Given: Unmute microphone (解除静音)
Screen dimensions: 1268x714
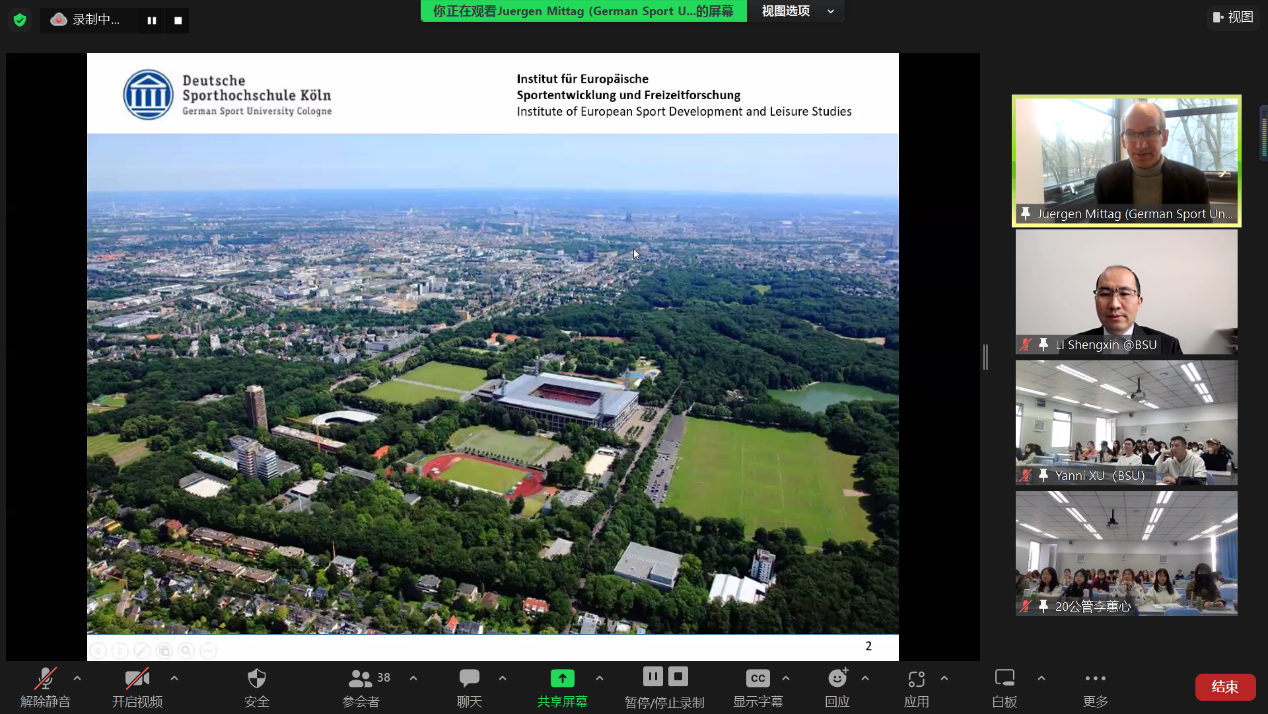Looking at the screenshot, I should click(x=45, y=686).
